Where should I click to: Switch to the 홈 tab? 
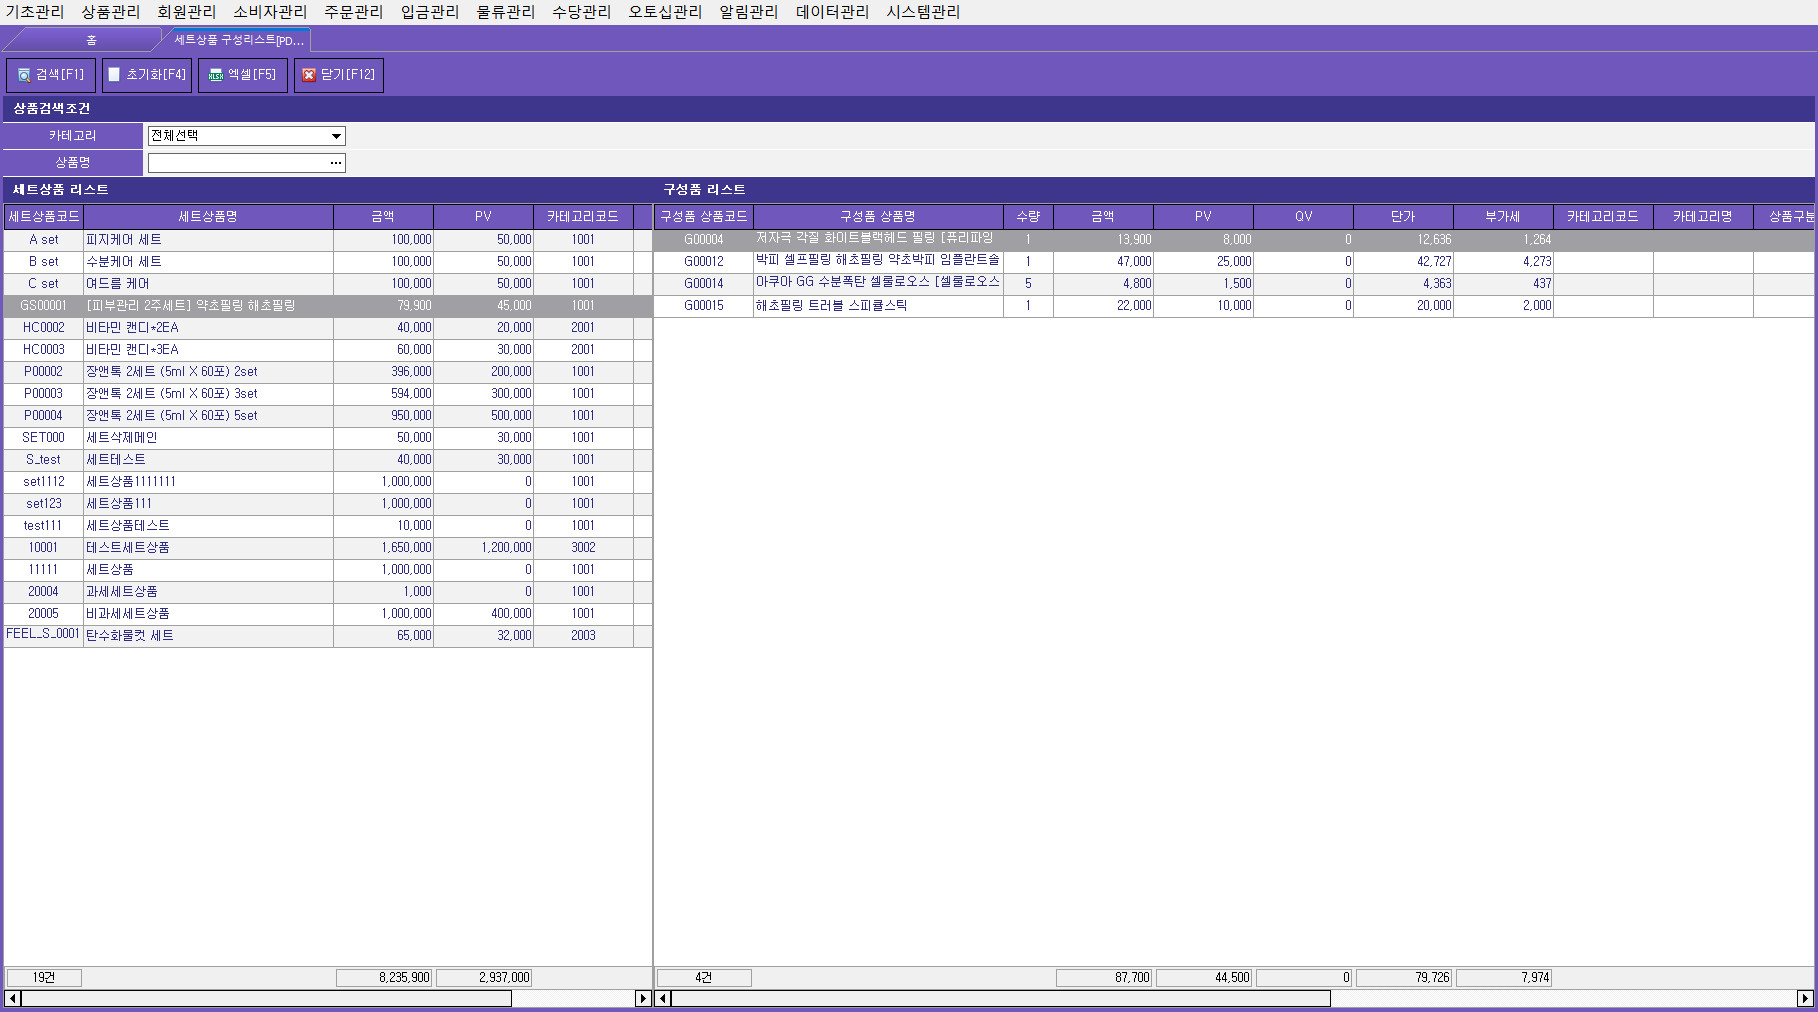click(x=91, y=40)
